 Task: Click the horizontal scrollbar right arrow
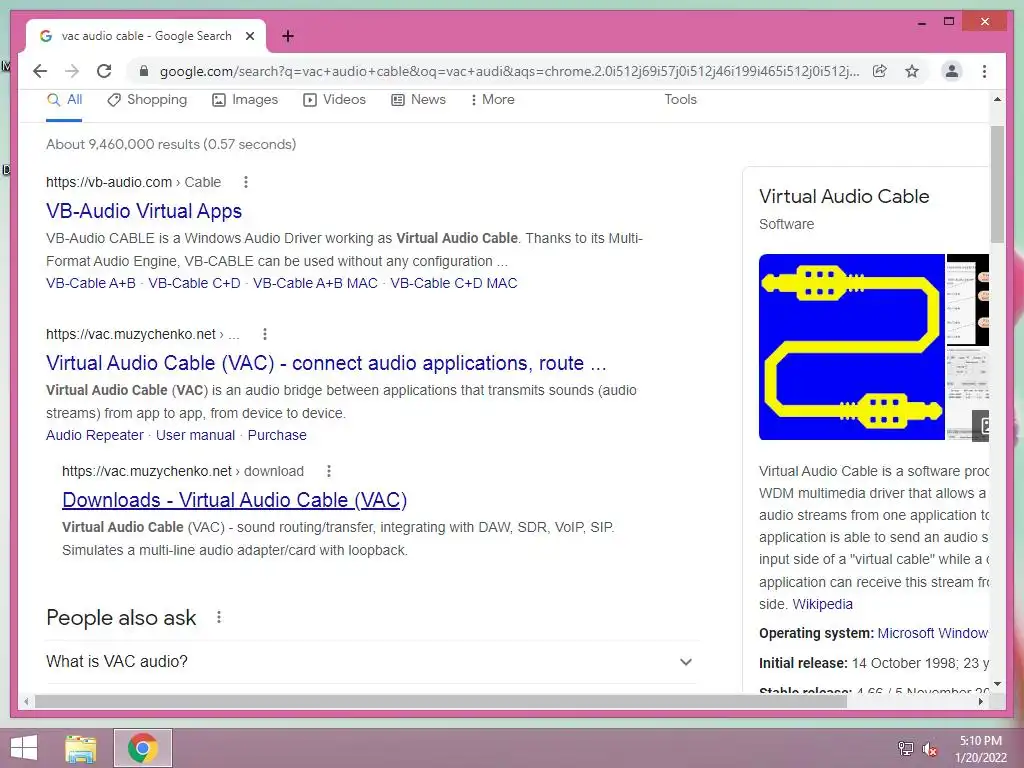tap(980, 702)
